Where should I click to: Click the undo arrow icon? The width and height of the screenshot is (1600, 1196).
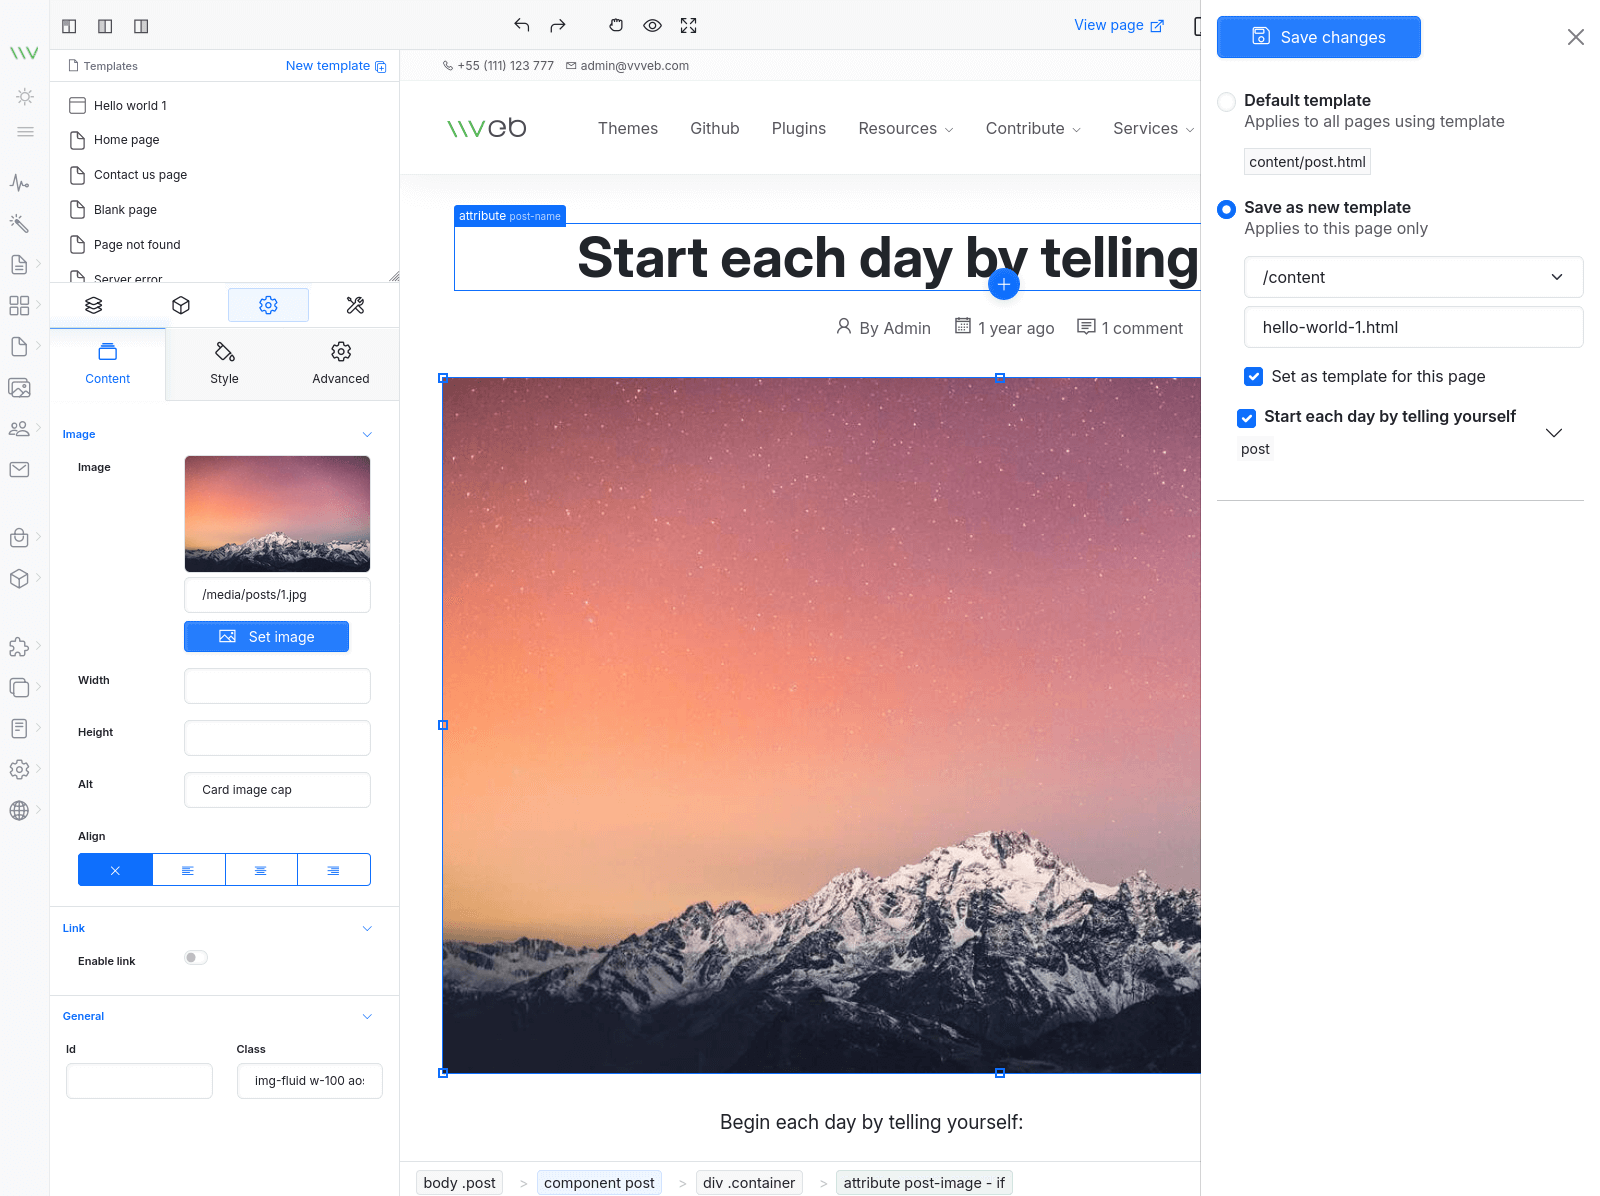[x=521, y=26]
